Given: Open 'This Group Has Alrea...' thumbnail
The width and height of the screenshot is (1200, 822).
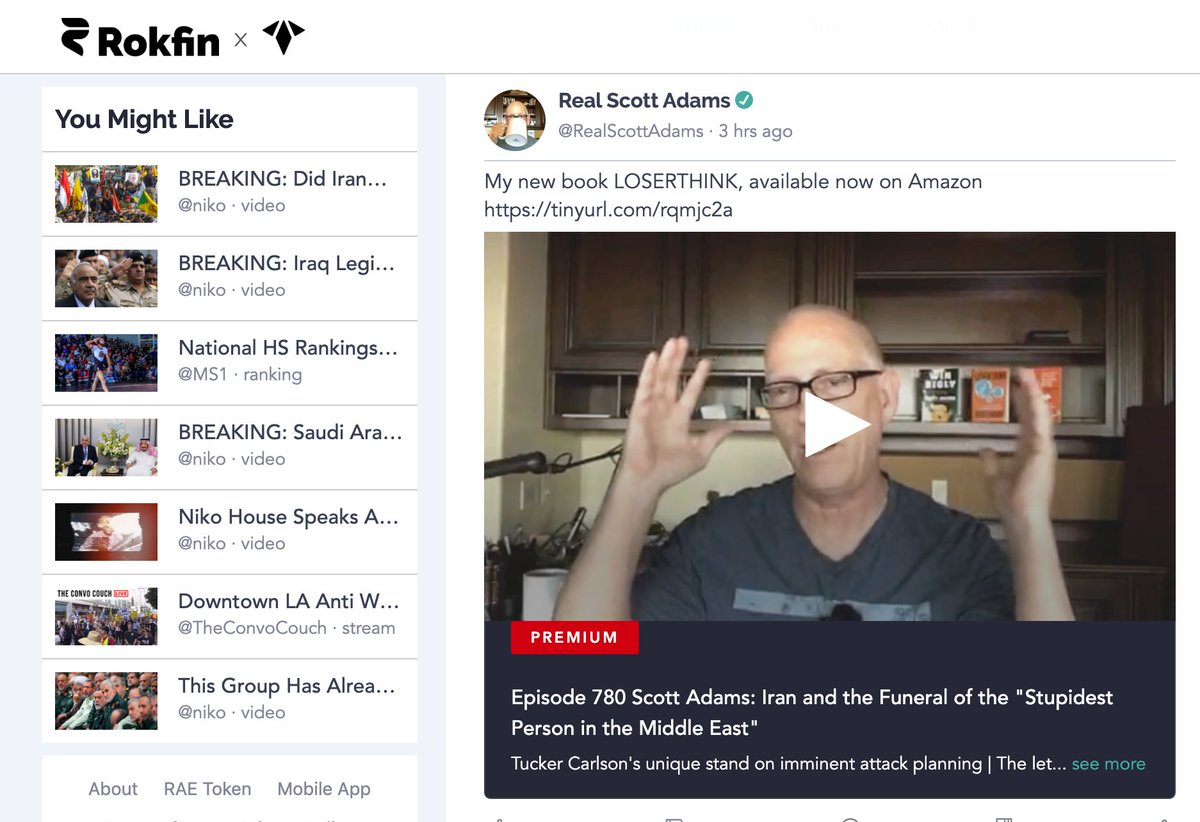Looking at the screenshot, I should (106, 701).
